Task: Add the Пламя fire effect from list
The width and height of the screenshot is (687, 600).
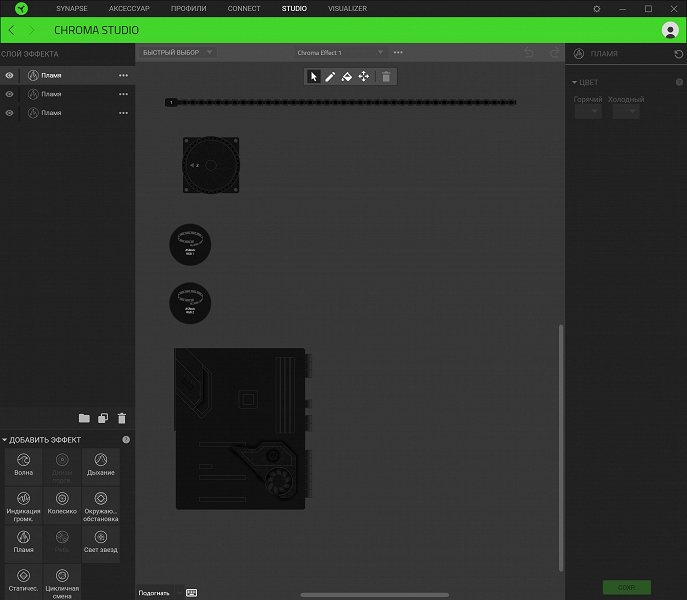Action: click(24, 542)
